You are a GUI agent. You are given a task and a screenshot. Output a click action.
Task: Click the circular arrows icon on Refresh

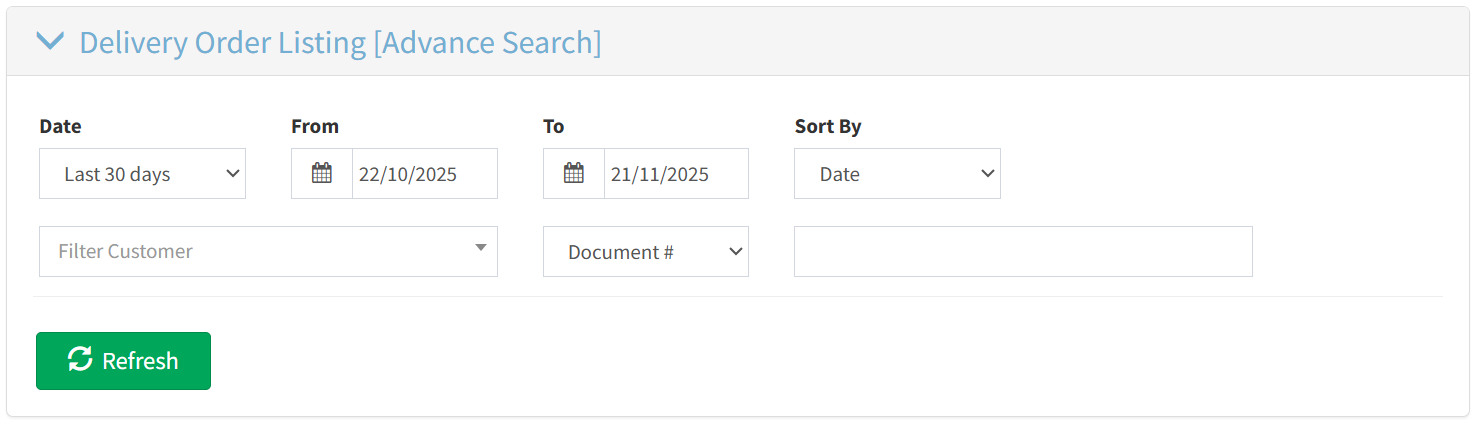(x=80, y=360)
